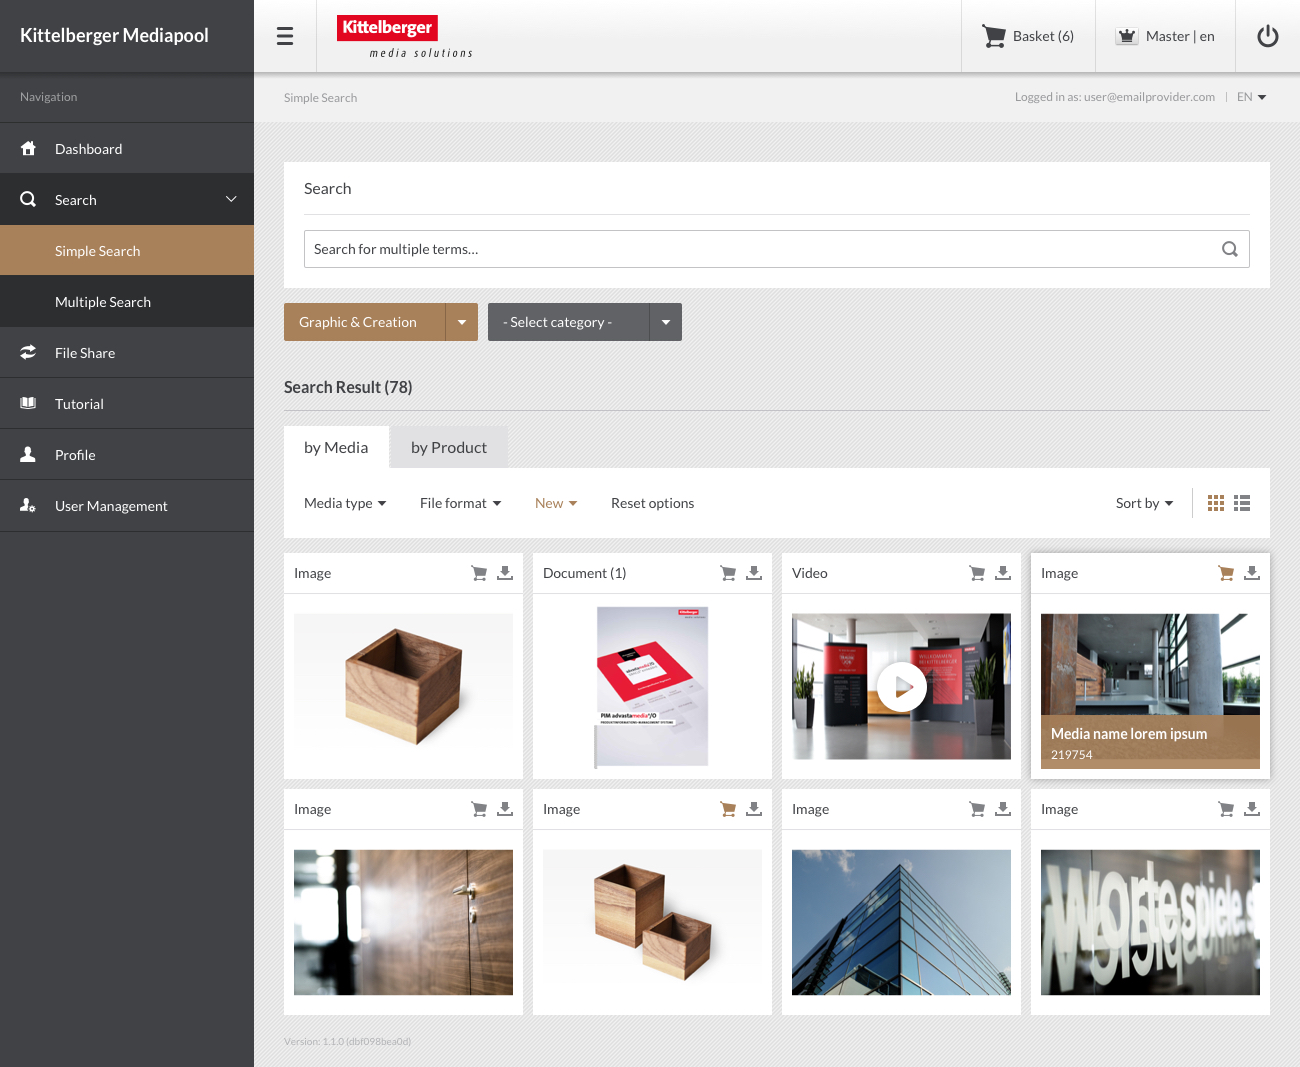Open the Basket shopping cart icon
This screenshot has height=1067, width=1300.
994,35
